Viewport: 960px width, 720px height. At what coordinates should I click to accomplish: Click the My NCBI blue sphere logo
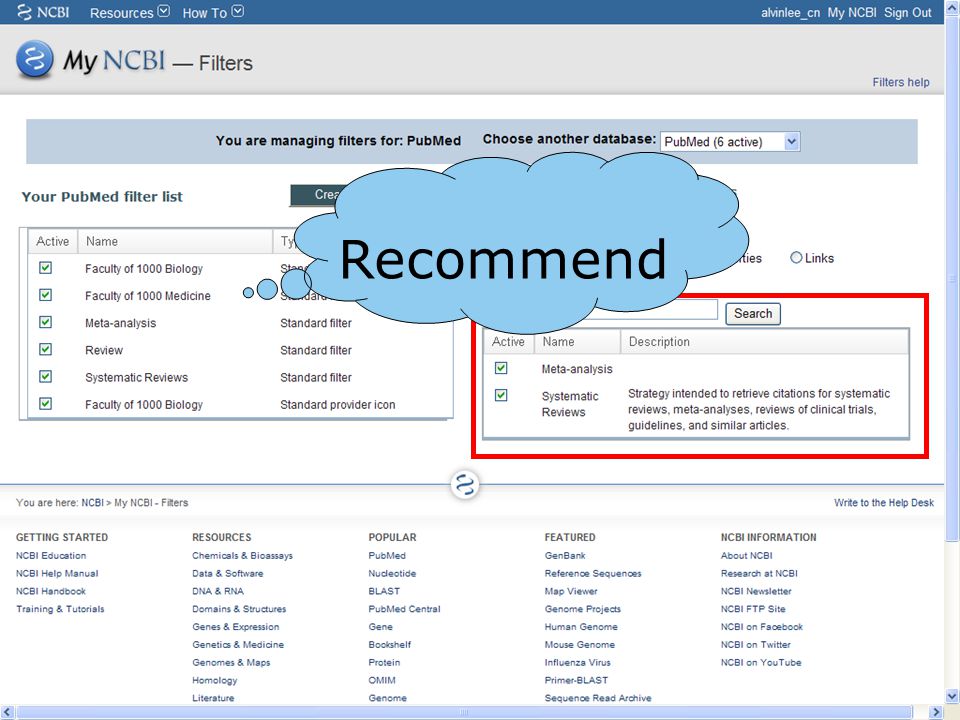point(34,59)
